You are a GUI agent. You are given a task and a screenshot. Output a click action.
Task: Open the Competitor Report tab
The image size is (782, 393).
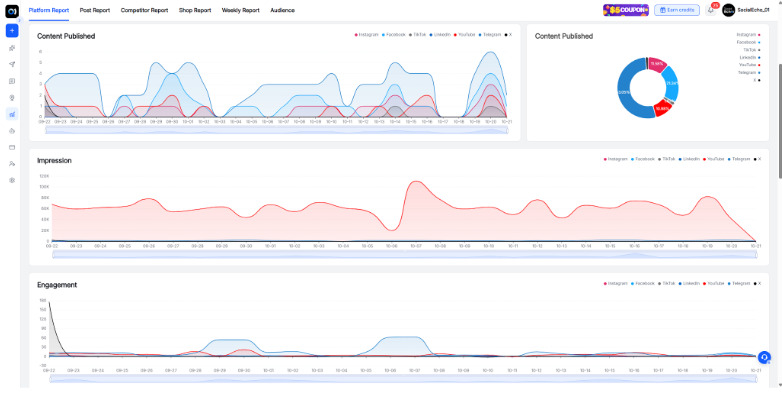(x=144, y=10)
